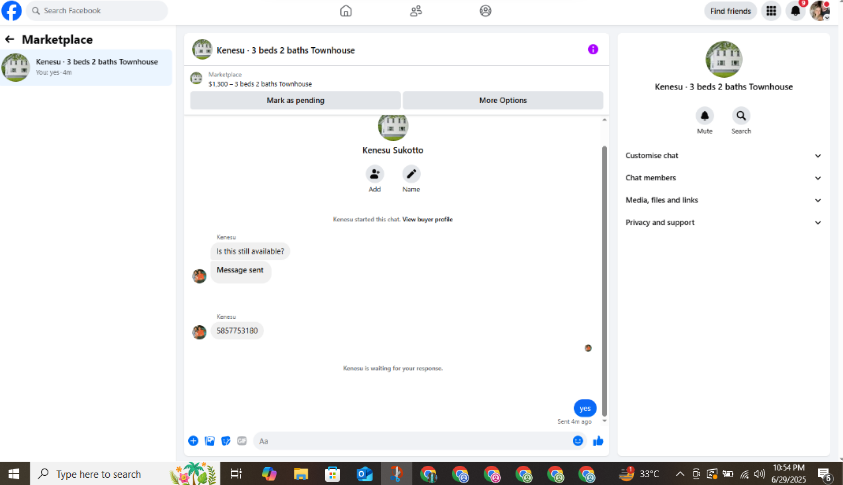Click Add people icon under Kenesu Sukotto
This screenshot has width=843, height=485.
coord(375,174)
